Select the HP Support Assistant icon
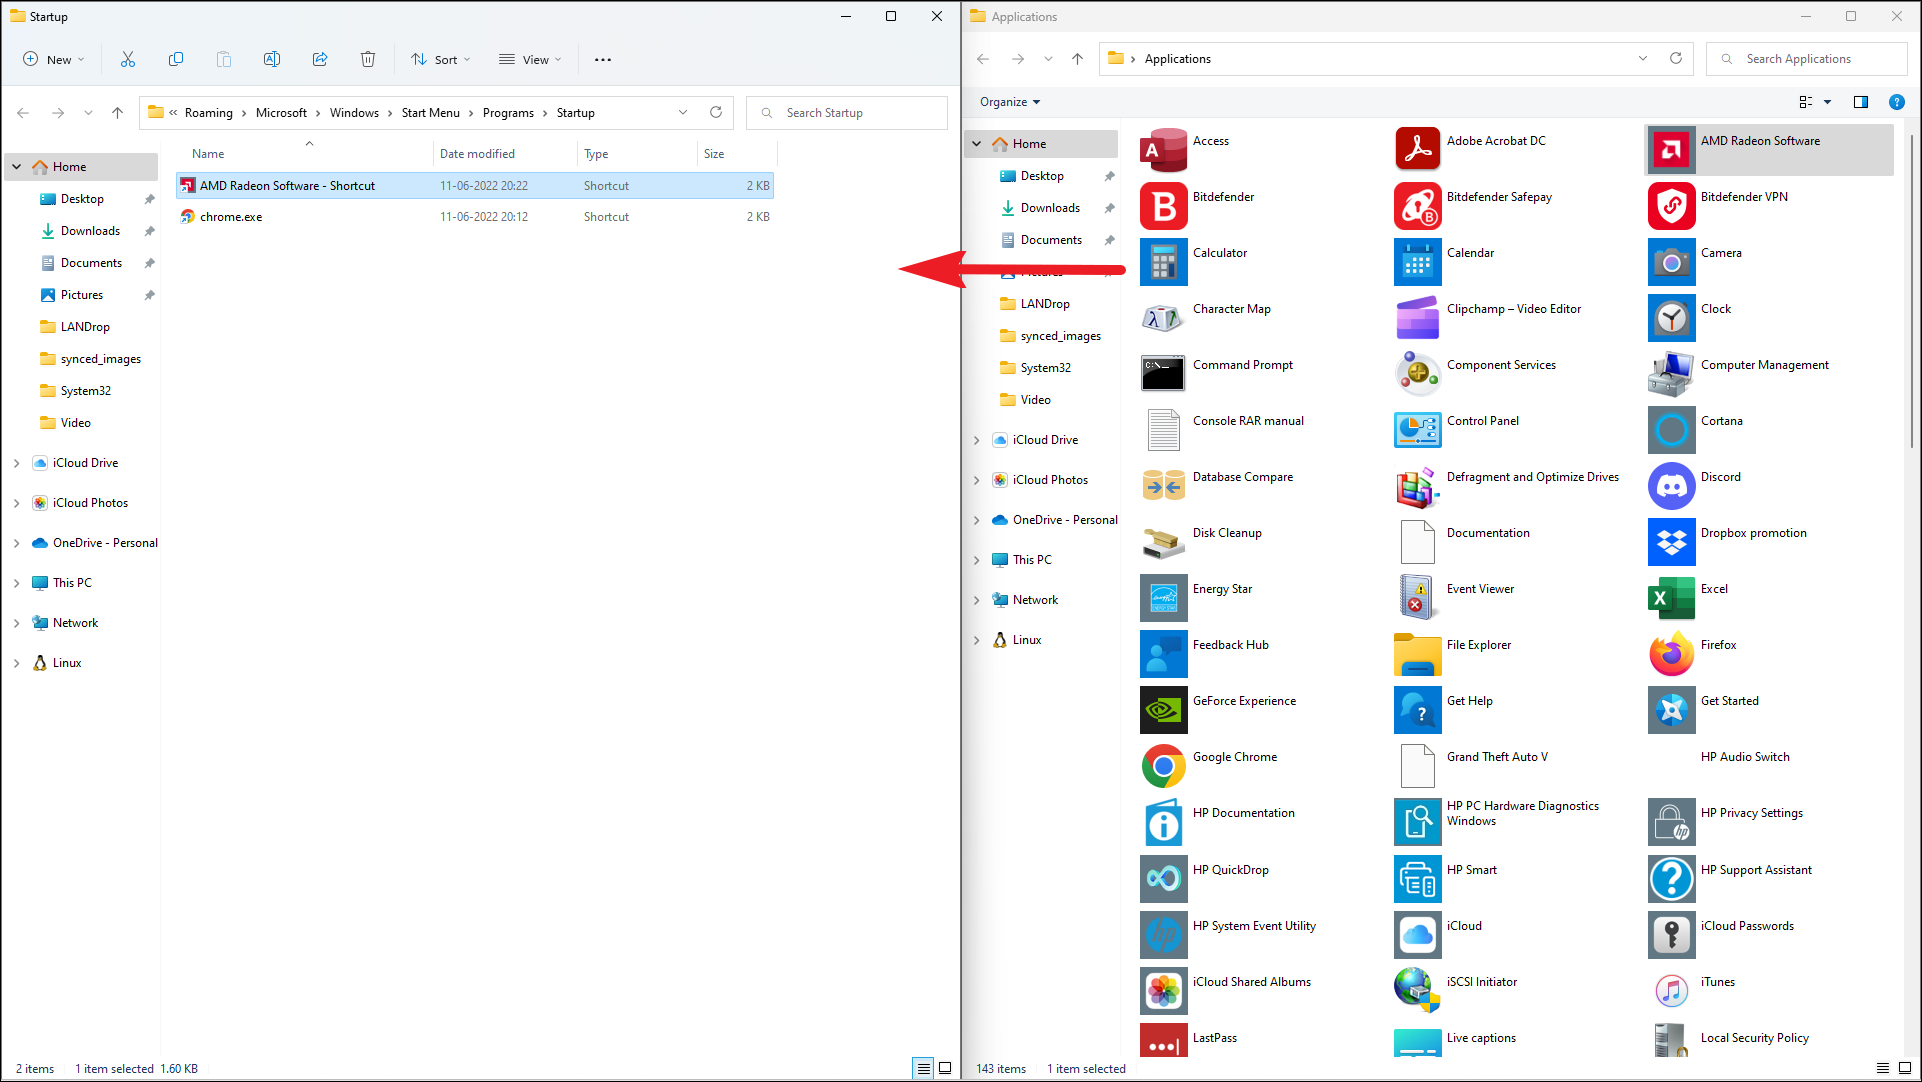The height and width of the screenshot is (1082, 1922). pos(1671,879)
